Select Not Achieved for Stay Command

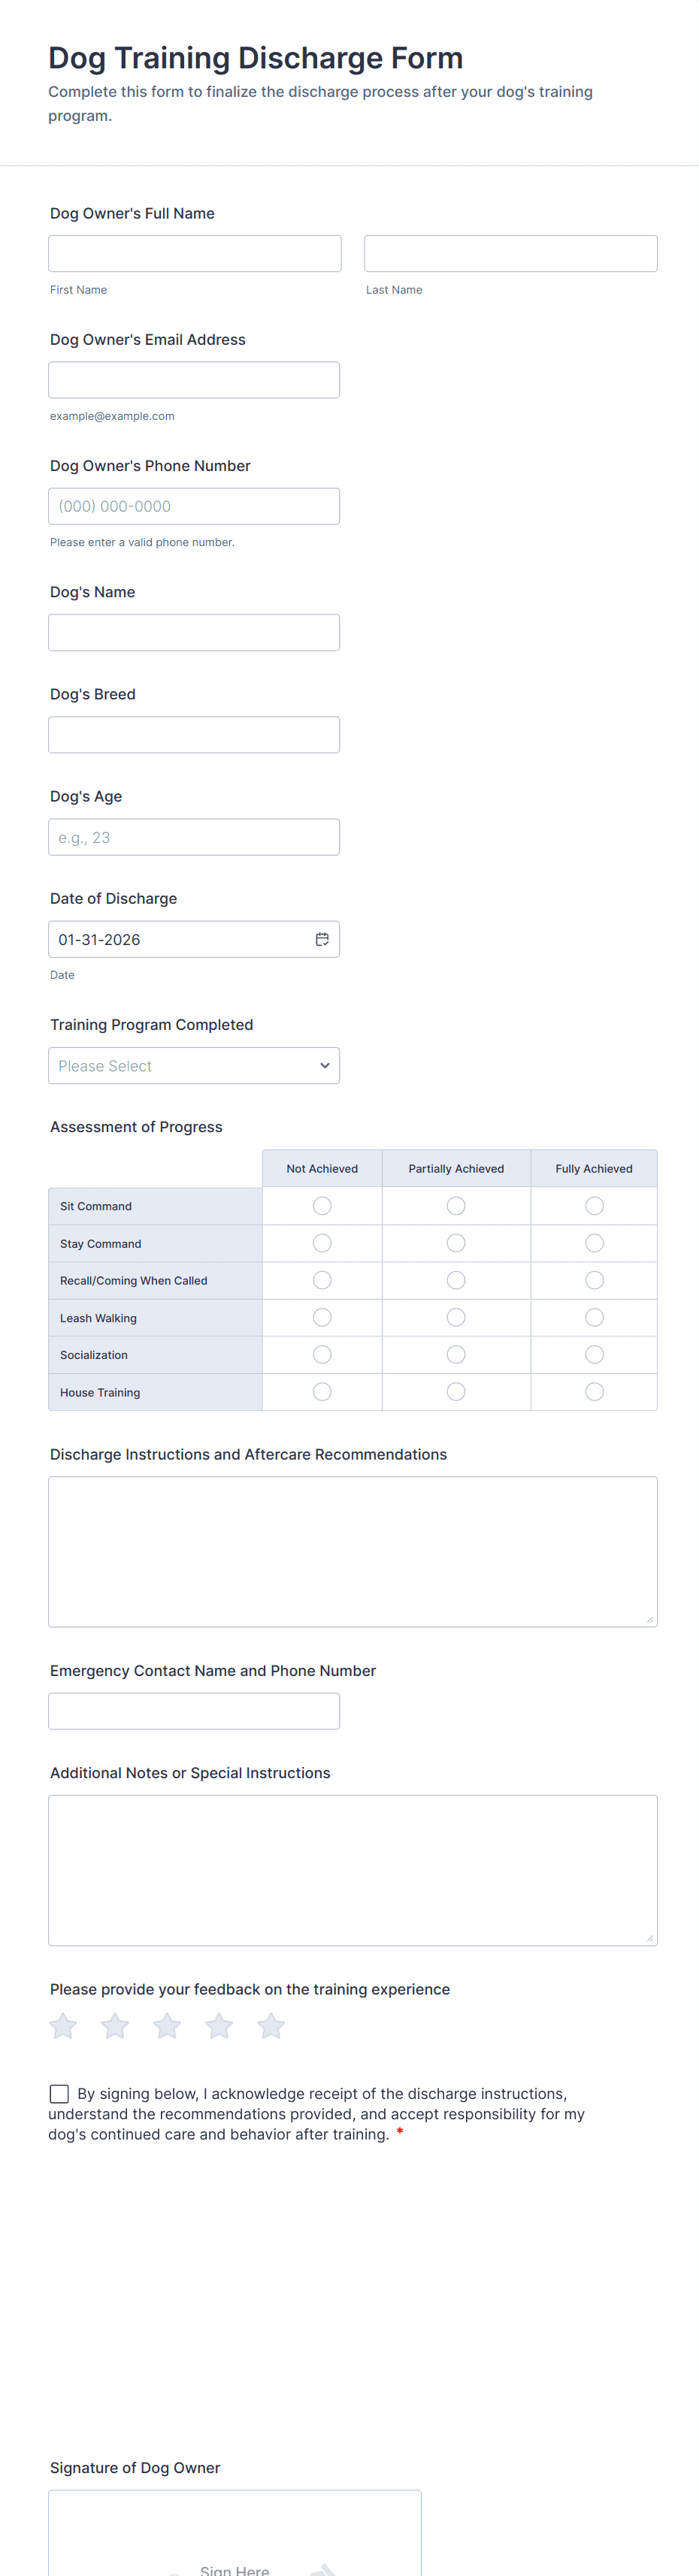(x=322, y=1243)
